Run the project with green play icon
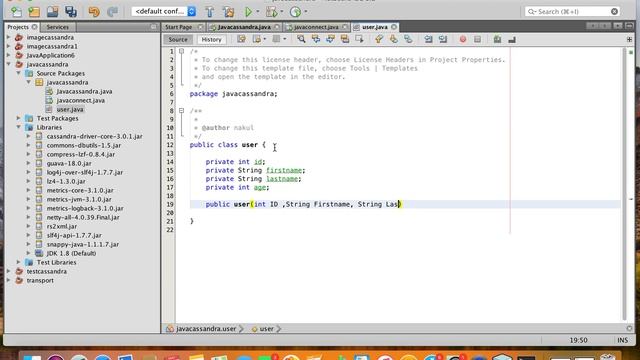640x360 pixels. click(x=248, y=12)
